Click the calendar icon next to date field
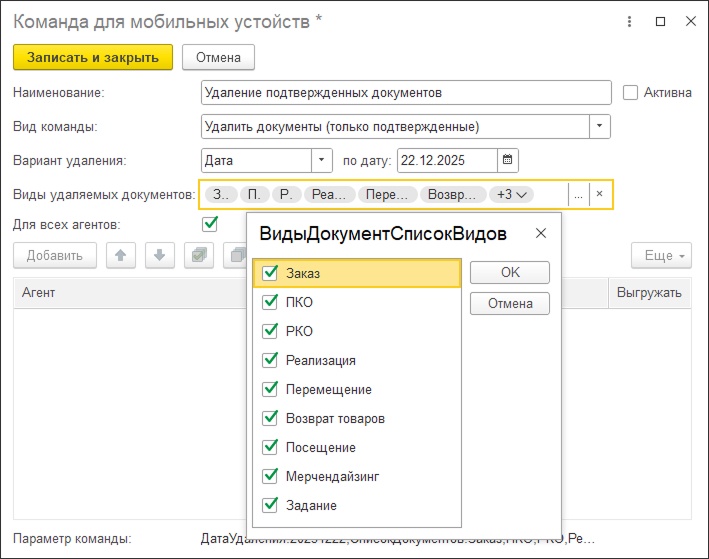Viewport: 709px width, 559px height. point(508,160)
